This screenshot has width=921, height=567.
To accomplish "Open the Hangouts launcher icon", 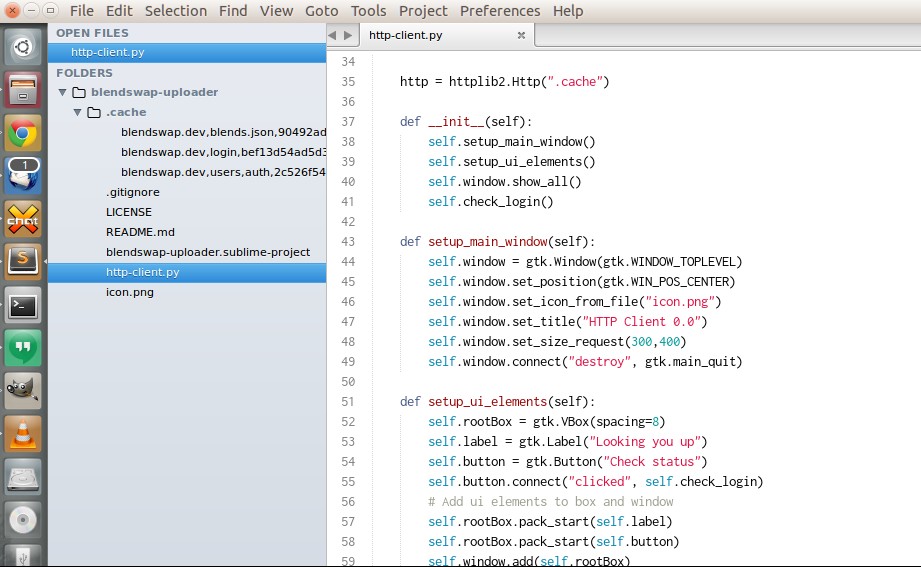I will click(23, 347).
